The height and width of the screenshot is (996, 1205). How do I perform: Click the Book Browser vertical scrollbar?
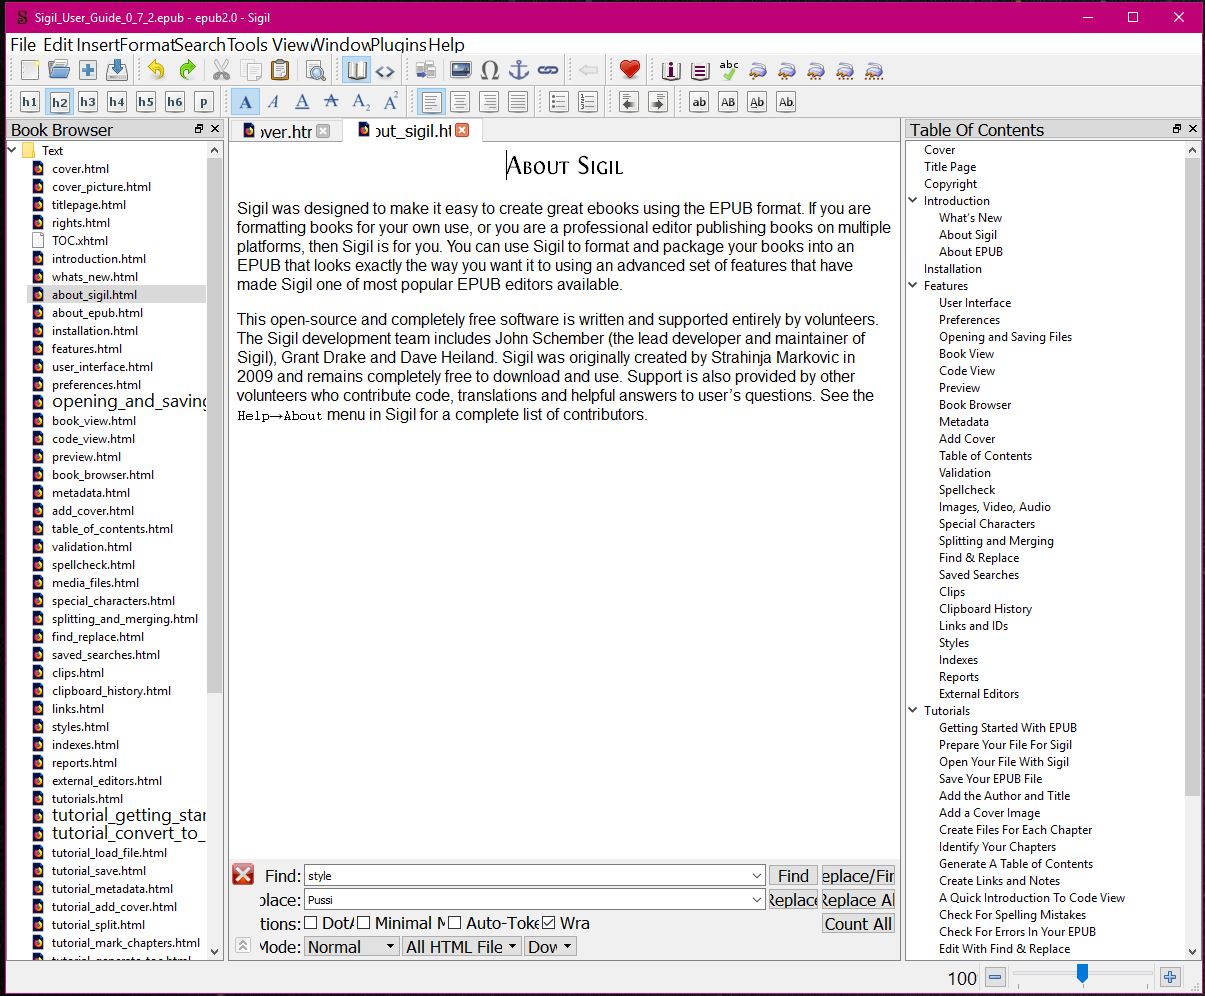coord(214,425)
